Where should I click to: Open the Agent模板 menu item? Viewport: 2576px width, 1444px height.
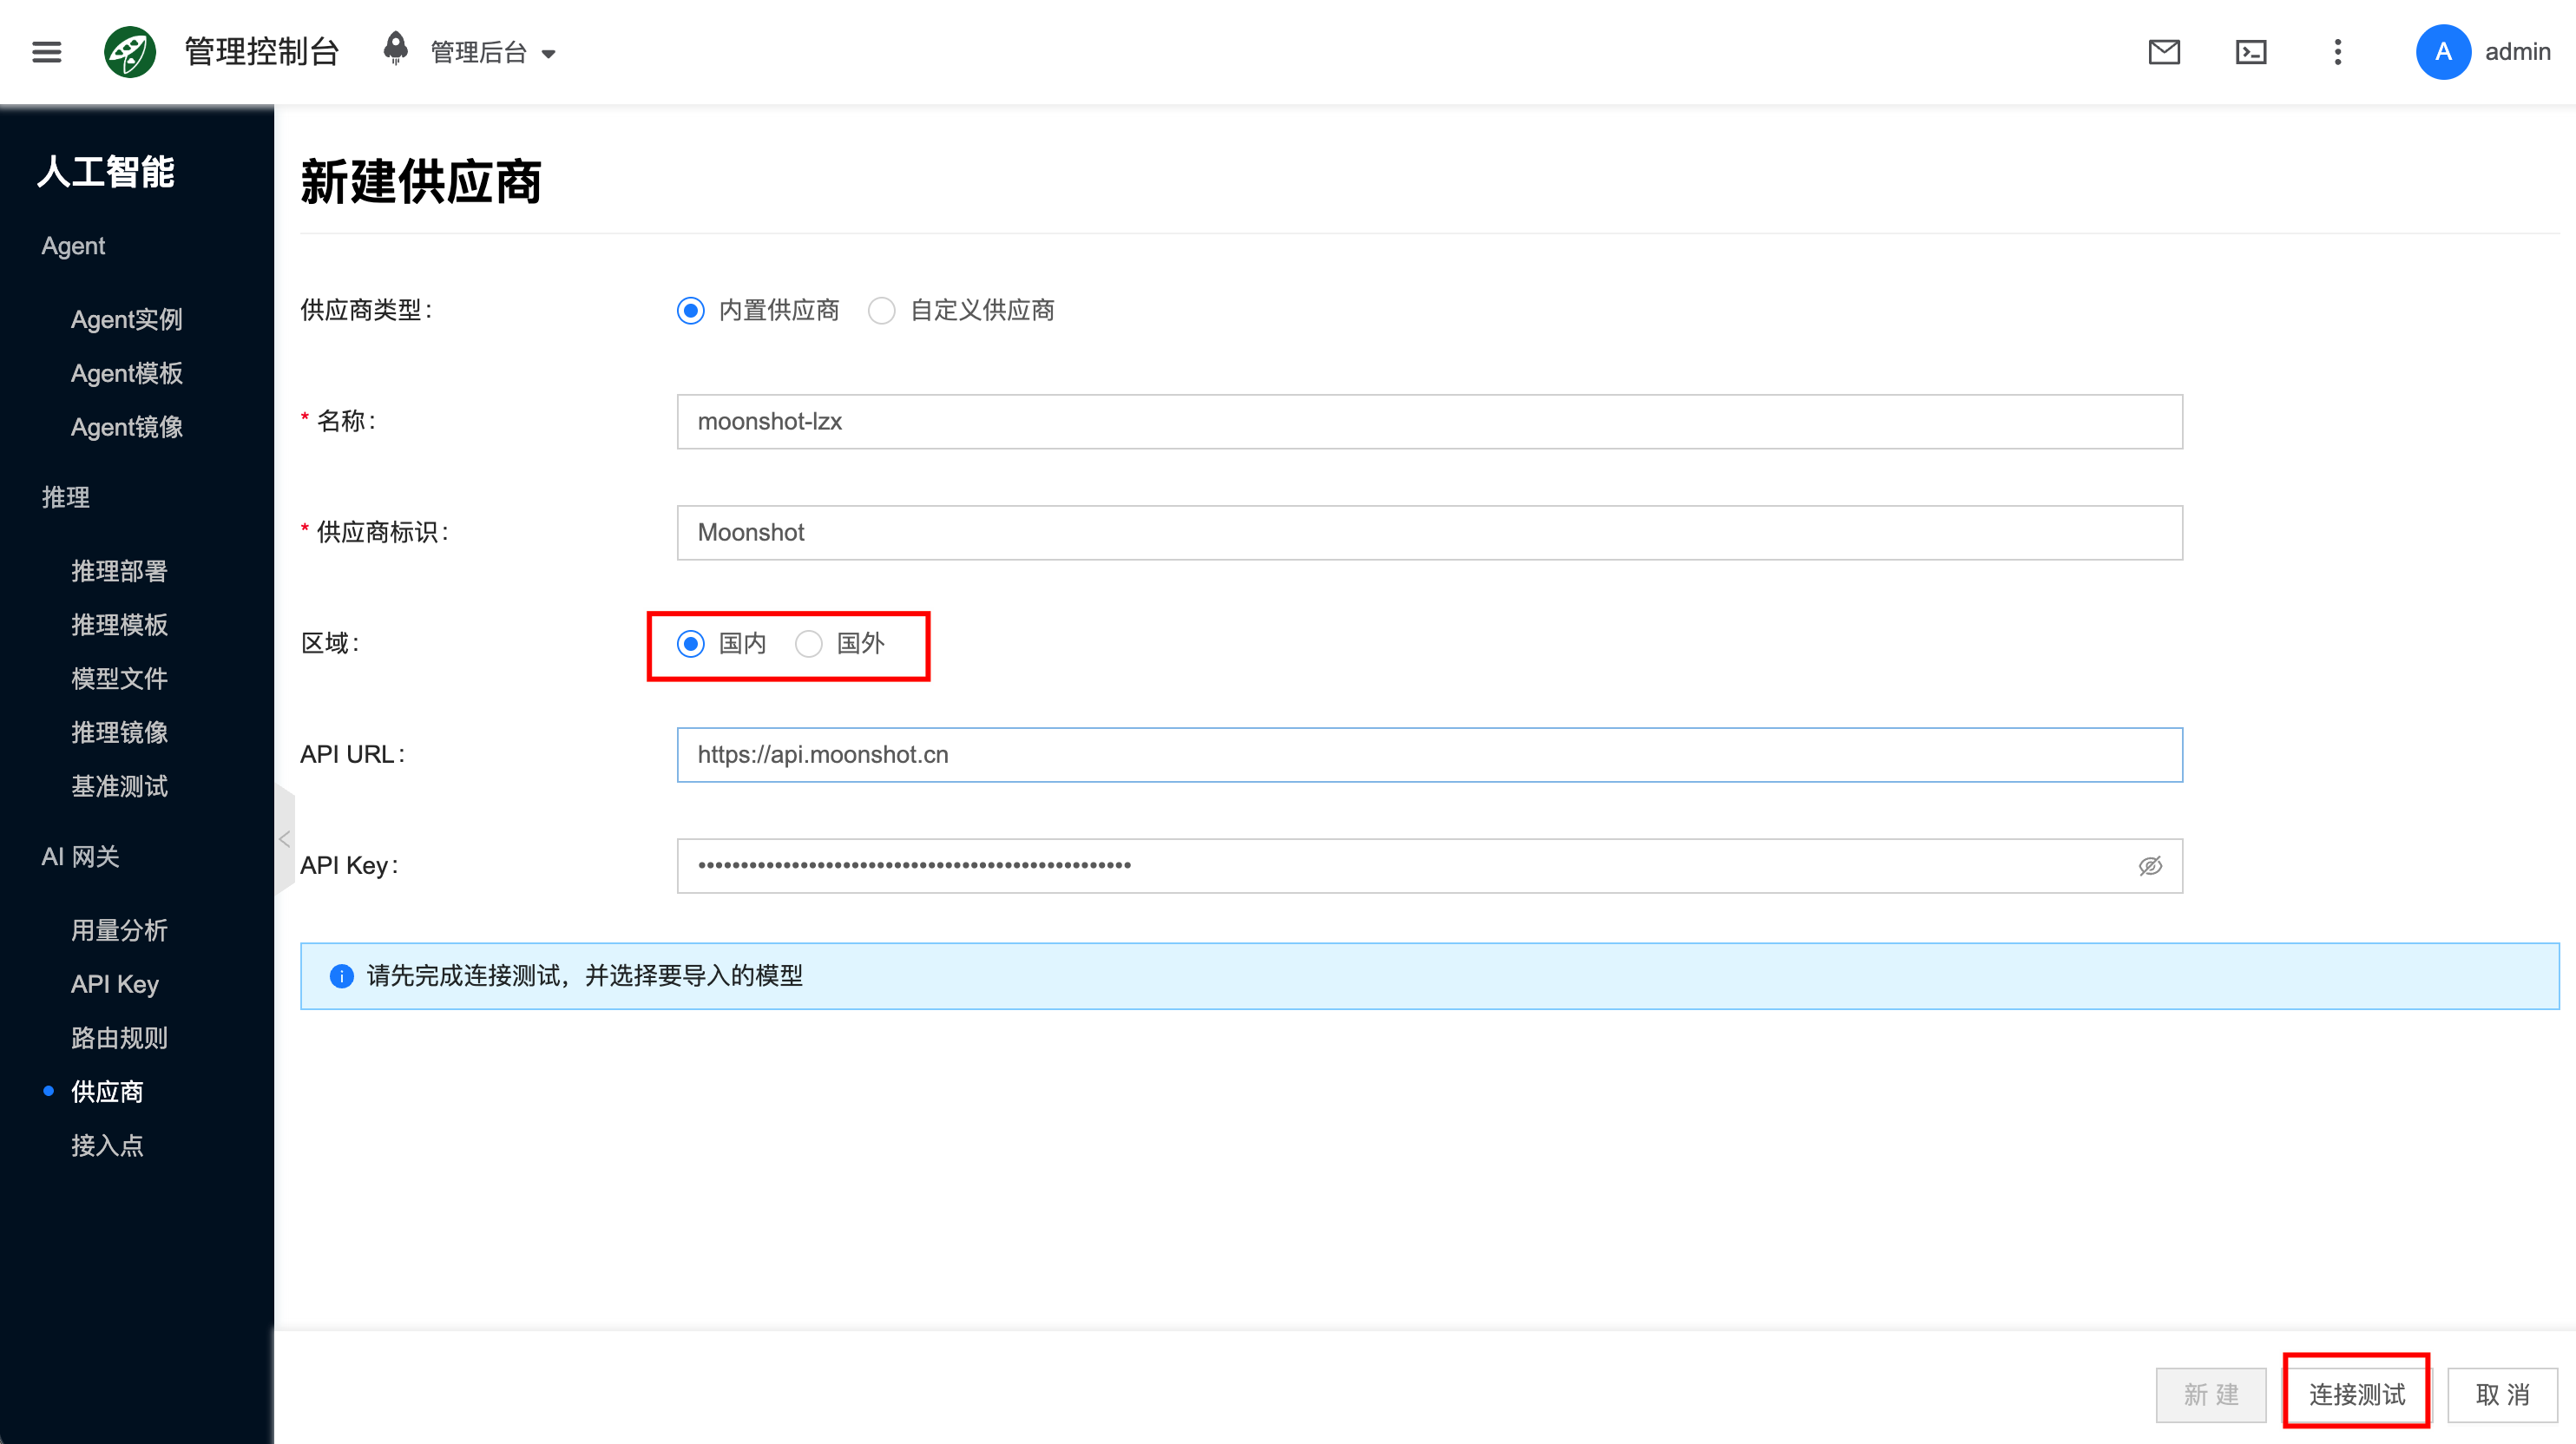click(x=127, y=373)
